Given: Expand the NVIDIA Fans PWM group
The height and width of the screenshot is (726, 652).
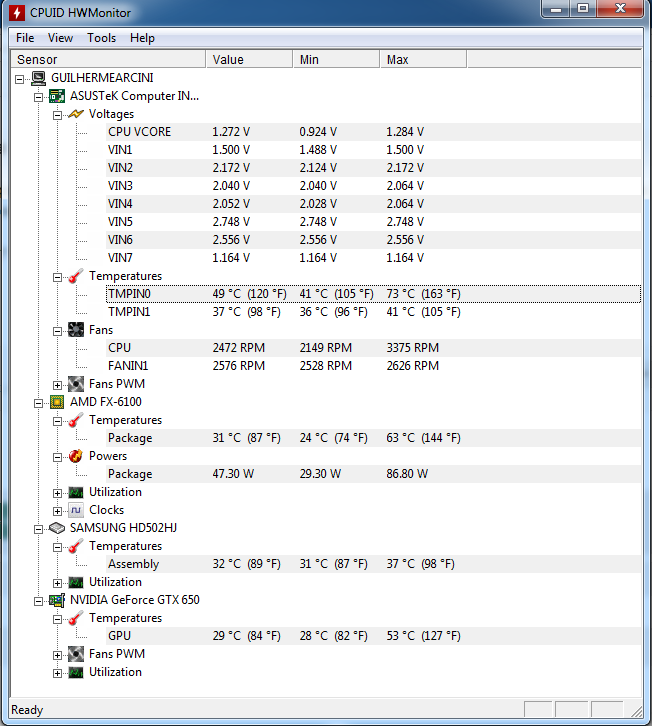Looking at the screenshot, I should (x=57, y=655).
